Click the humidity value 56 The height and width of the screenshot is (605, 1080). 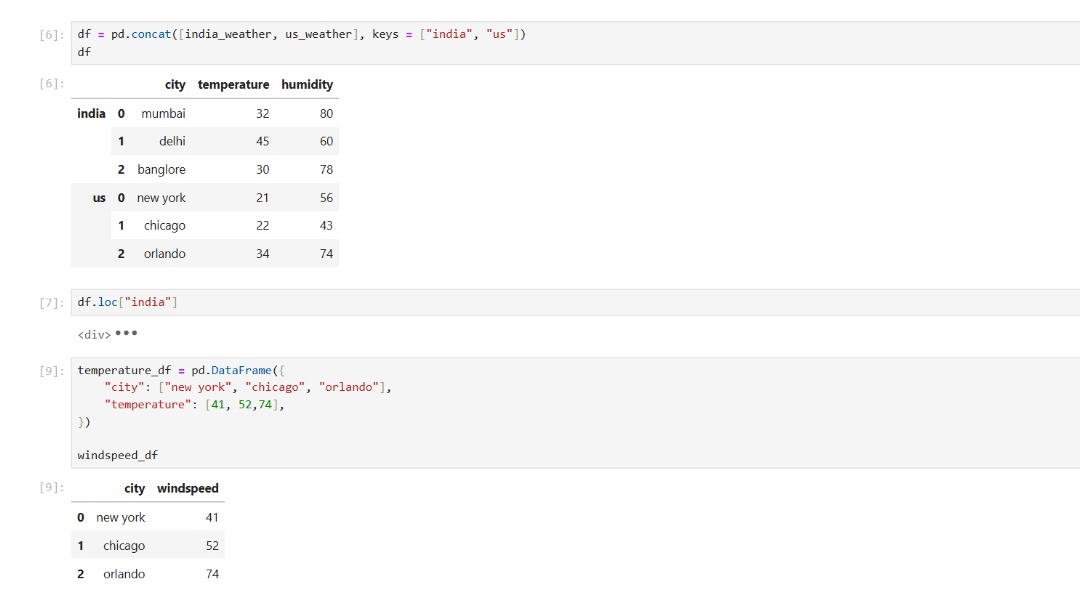coord(326,198)
